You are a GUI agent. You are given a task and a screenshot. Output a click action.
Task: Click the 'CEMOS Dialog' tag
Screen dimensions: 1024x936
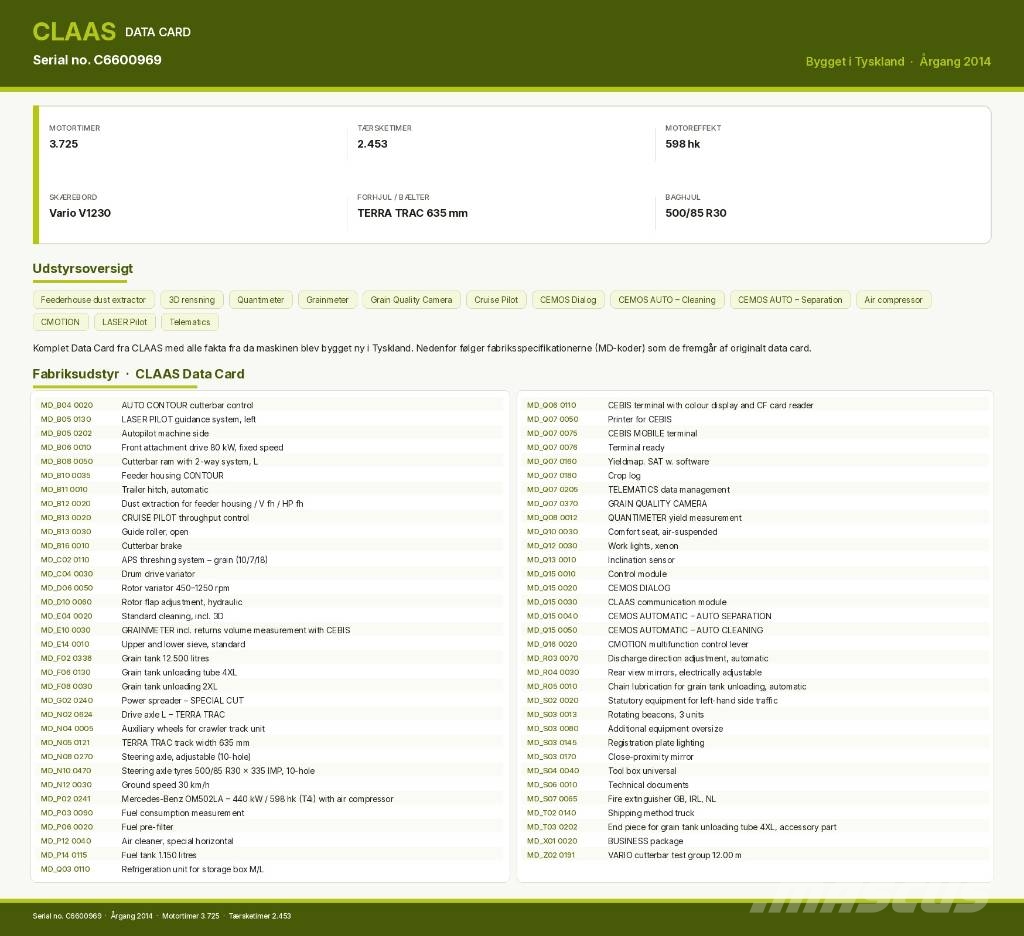(x=568, y=300)
